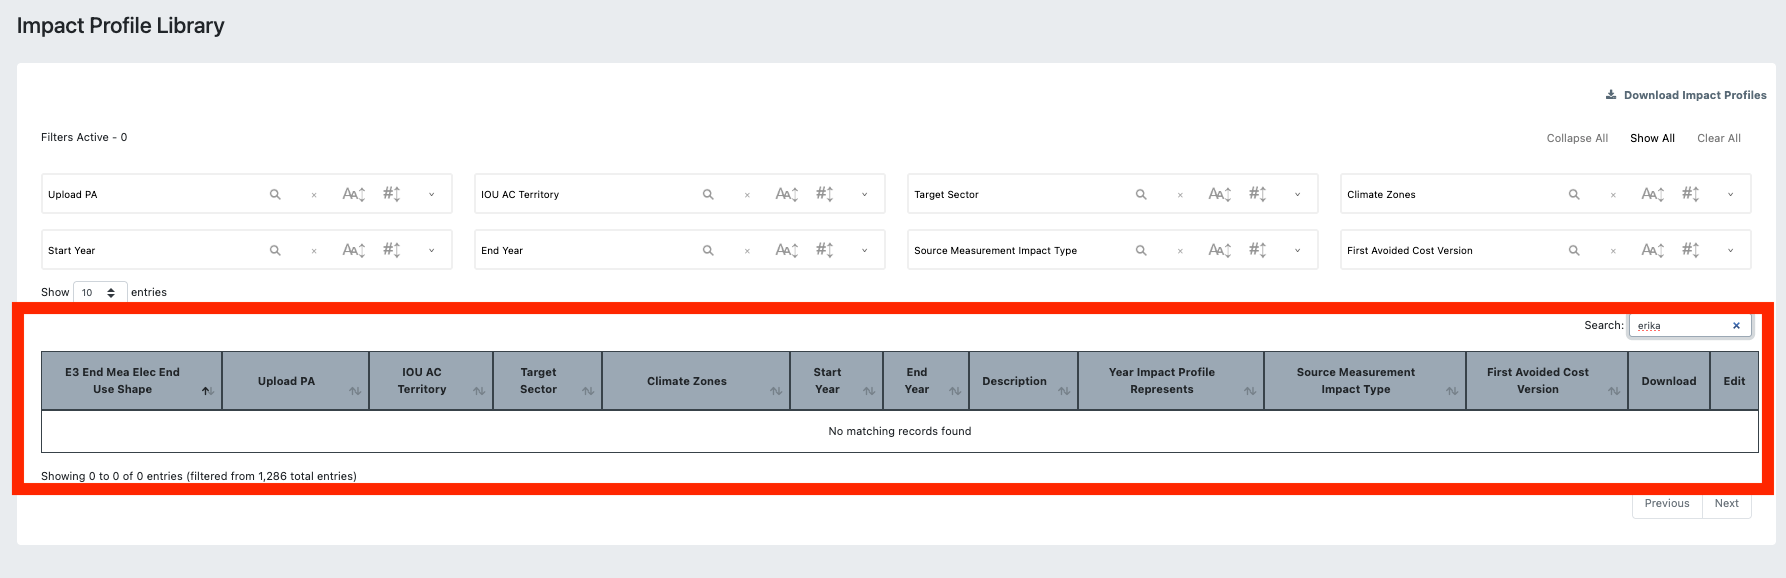Expand the Start Year filter chevron
This screenshot has height=578, width=1786.
(x=432, y=250)
